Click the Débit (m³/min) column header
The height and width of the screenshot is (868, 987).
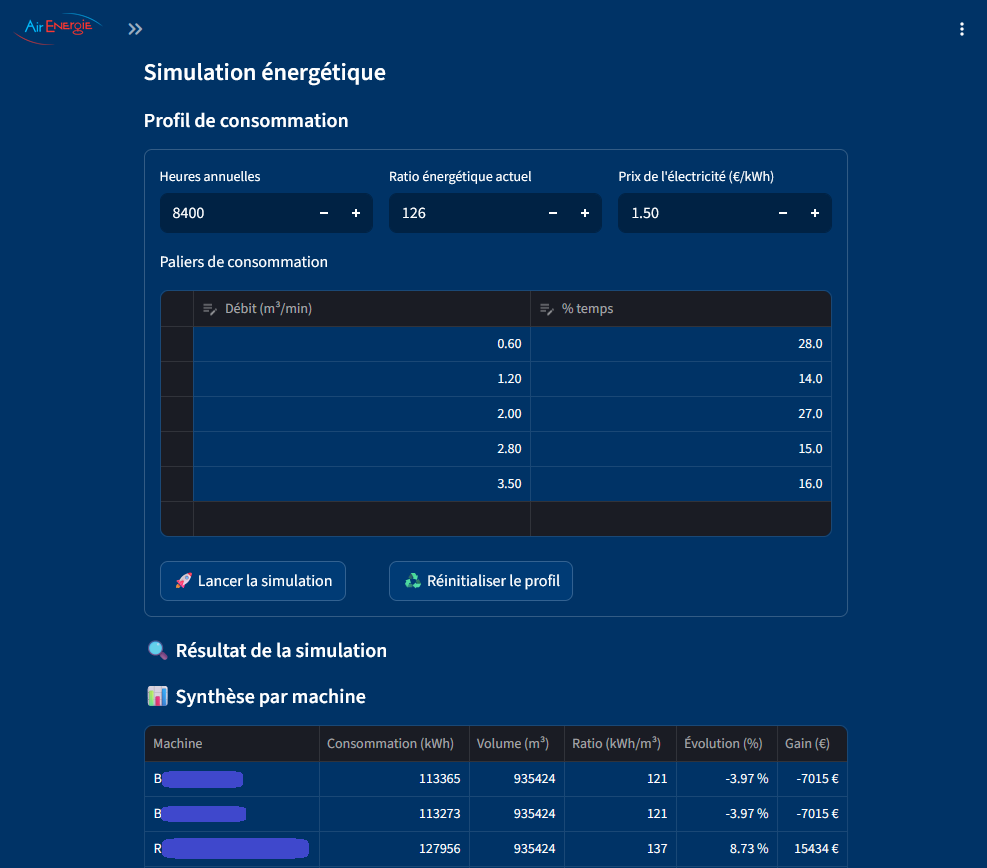362,308
